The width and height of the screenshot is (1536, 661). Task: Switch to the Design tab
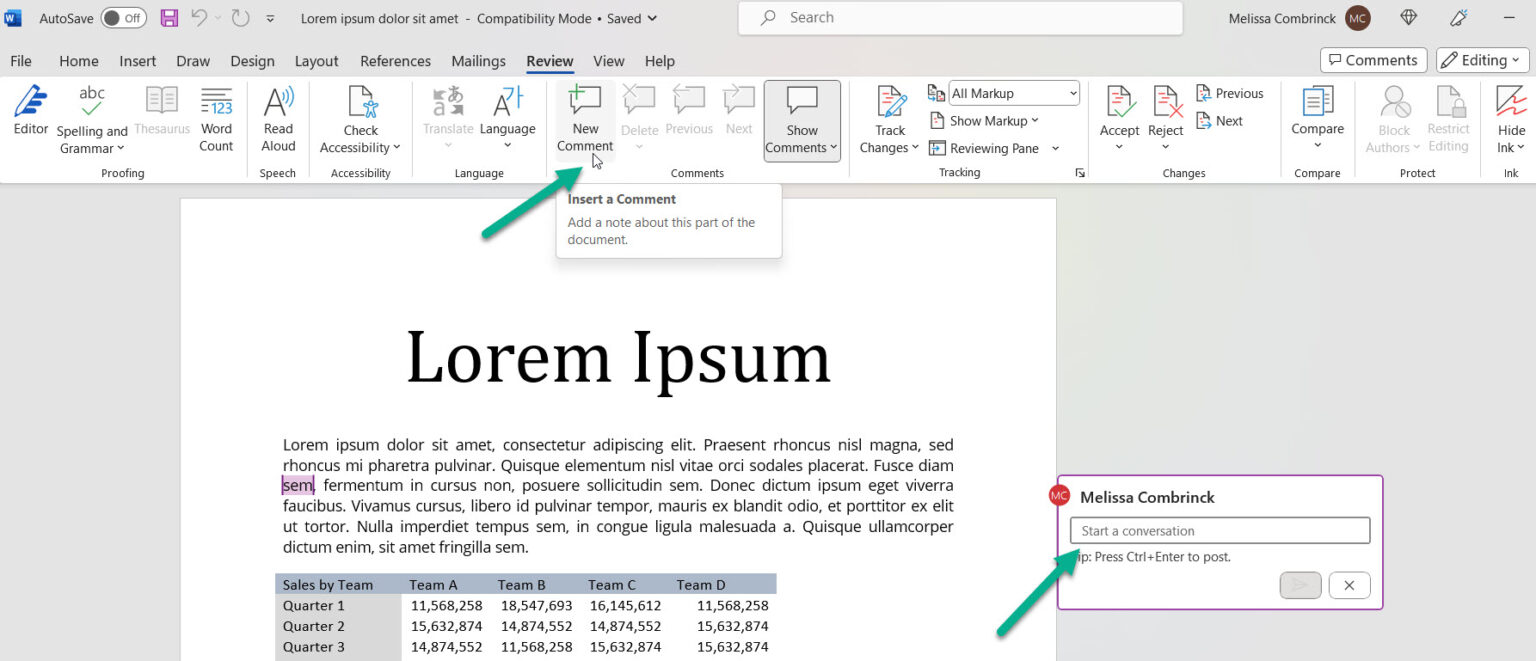click(x=252, y=61)
